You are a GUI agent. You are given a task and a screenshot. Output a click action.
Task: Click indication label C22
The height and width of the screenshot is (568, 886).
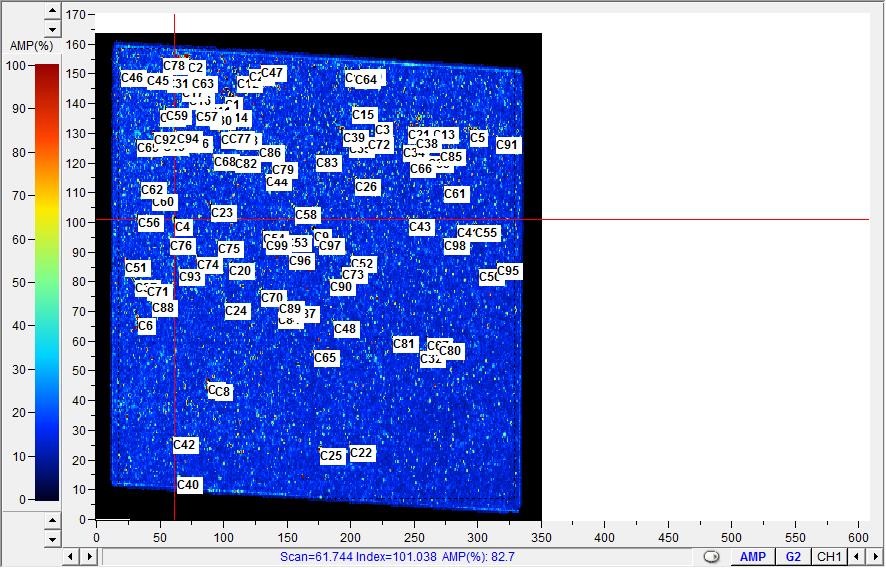pyautogui.click(x=362, y=454)
